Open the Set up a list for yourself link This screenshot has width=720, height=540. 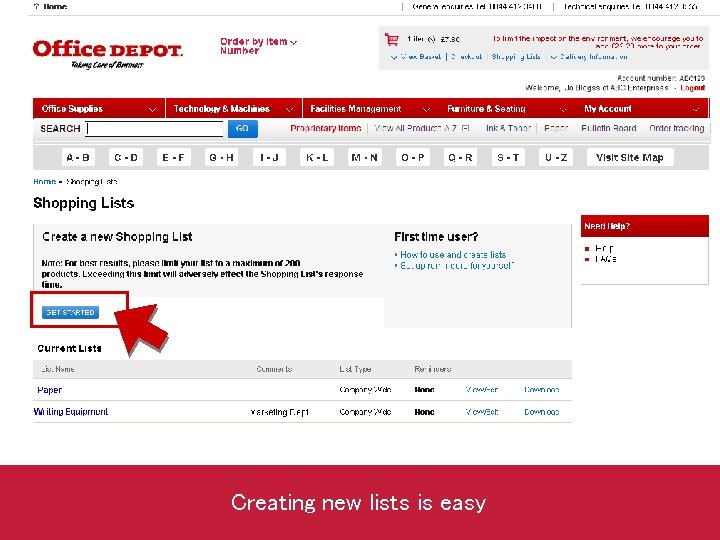[456, 266]
